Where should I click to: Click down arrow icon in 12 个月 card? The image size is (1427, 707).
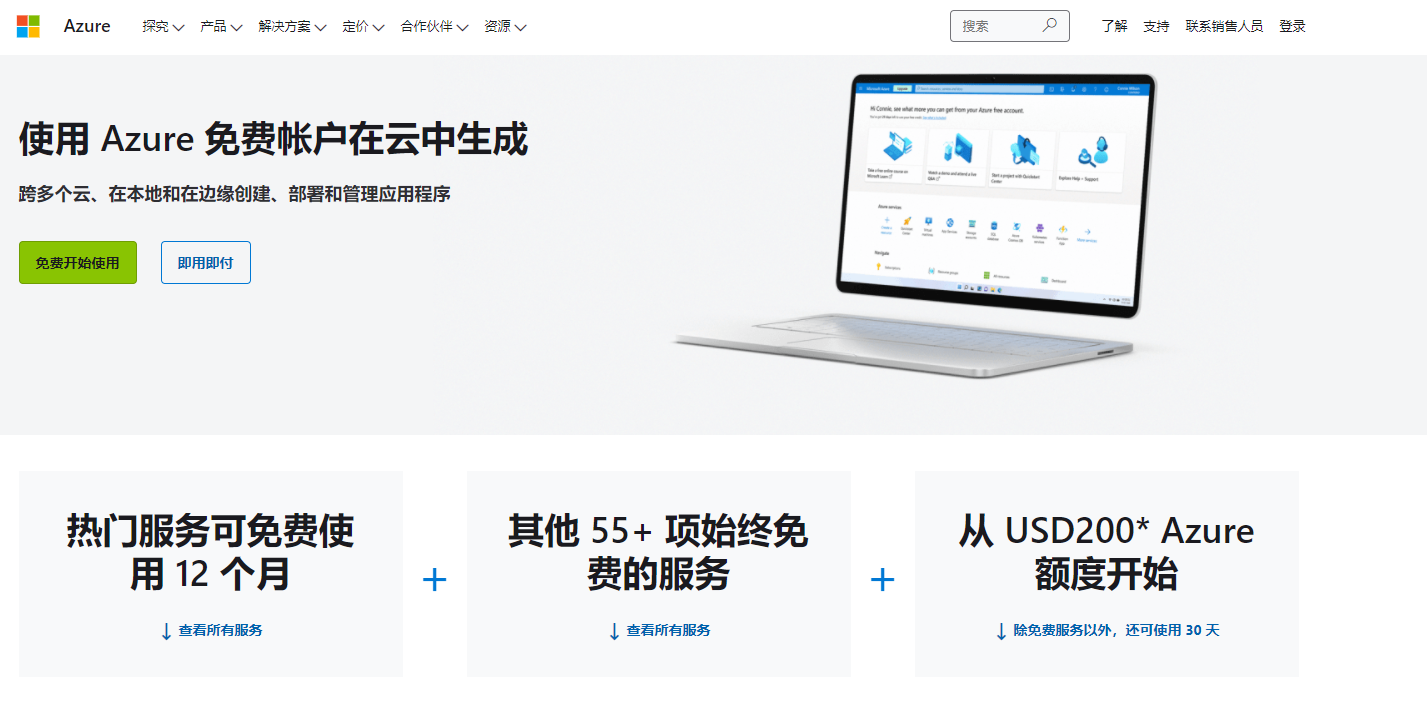(166, 631)
